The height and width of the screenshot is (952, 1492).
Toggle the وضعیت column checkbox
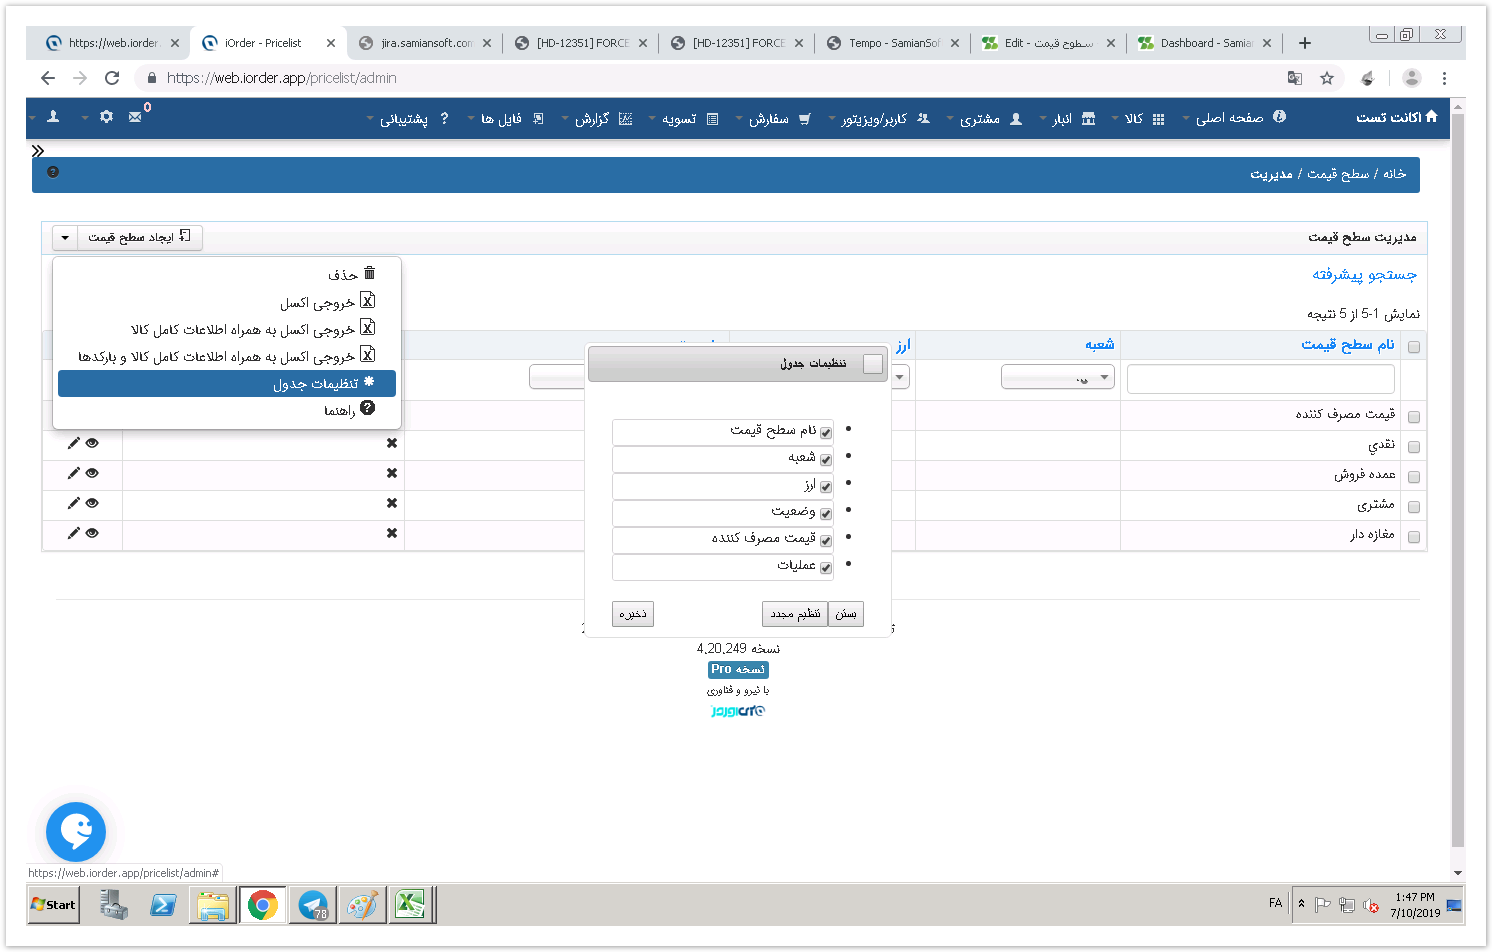(826, 514)
